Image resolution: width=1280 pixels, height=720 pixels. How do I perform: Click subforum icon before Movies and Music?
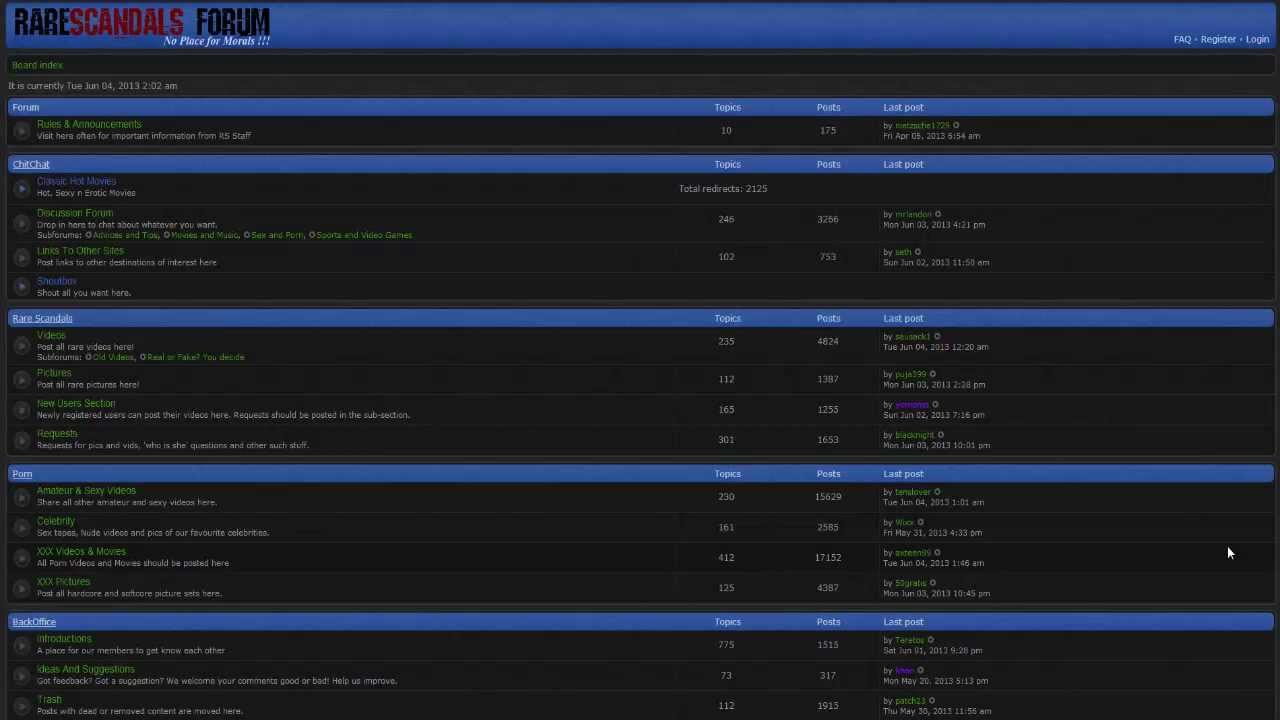tap(167, 235)
